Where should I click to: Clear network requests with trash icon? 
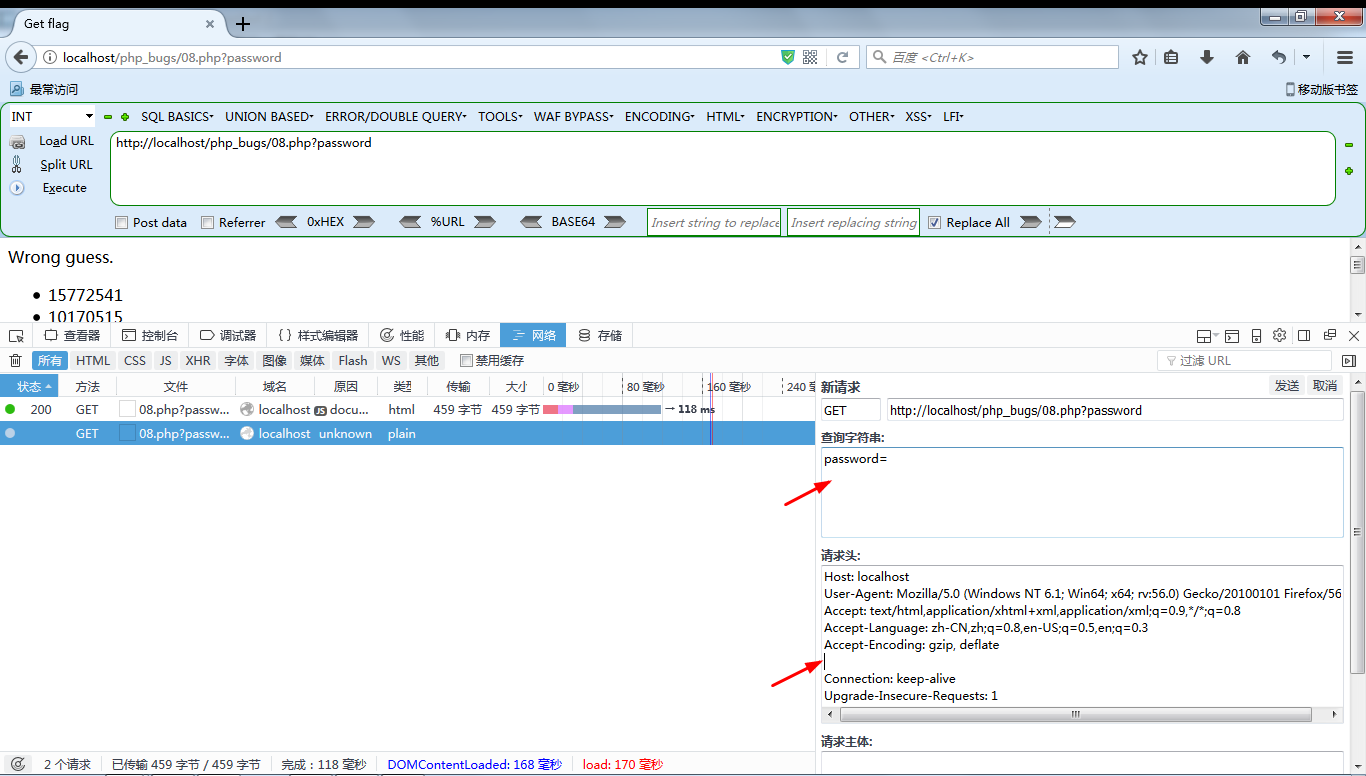[x=16, y=360]
